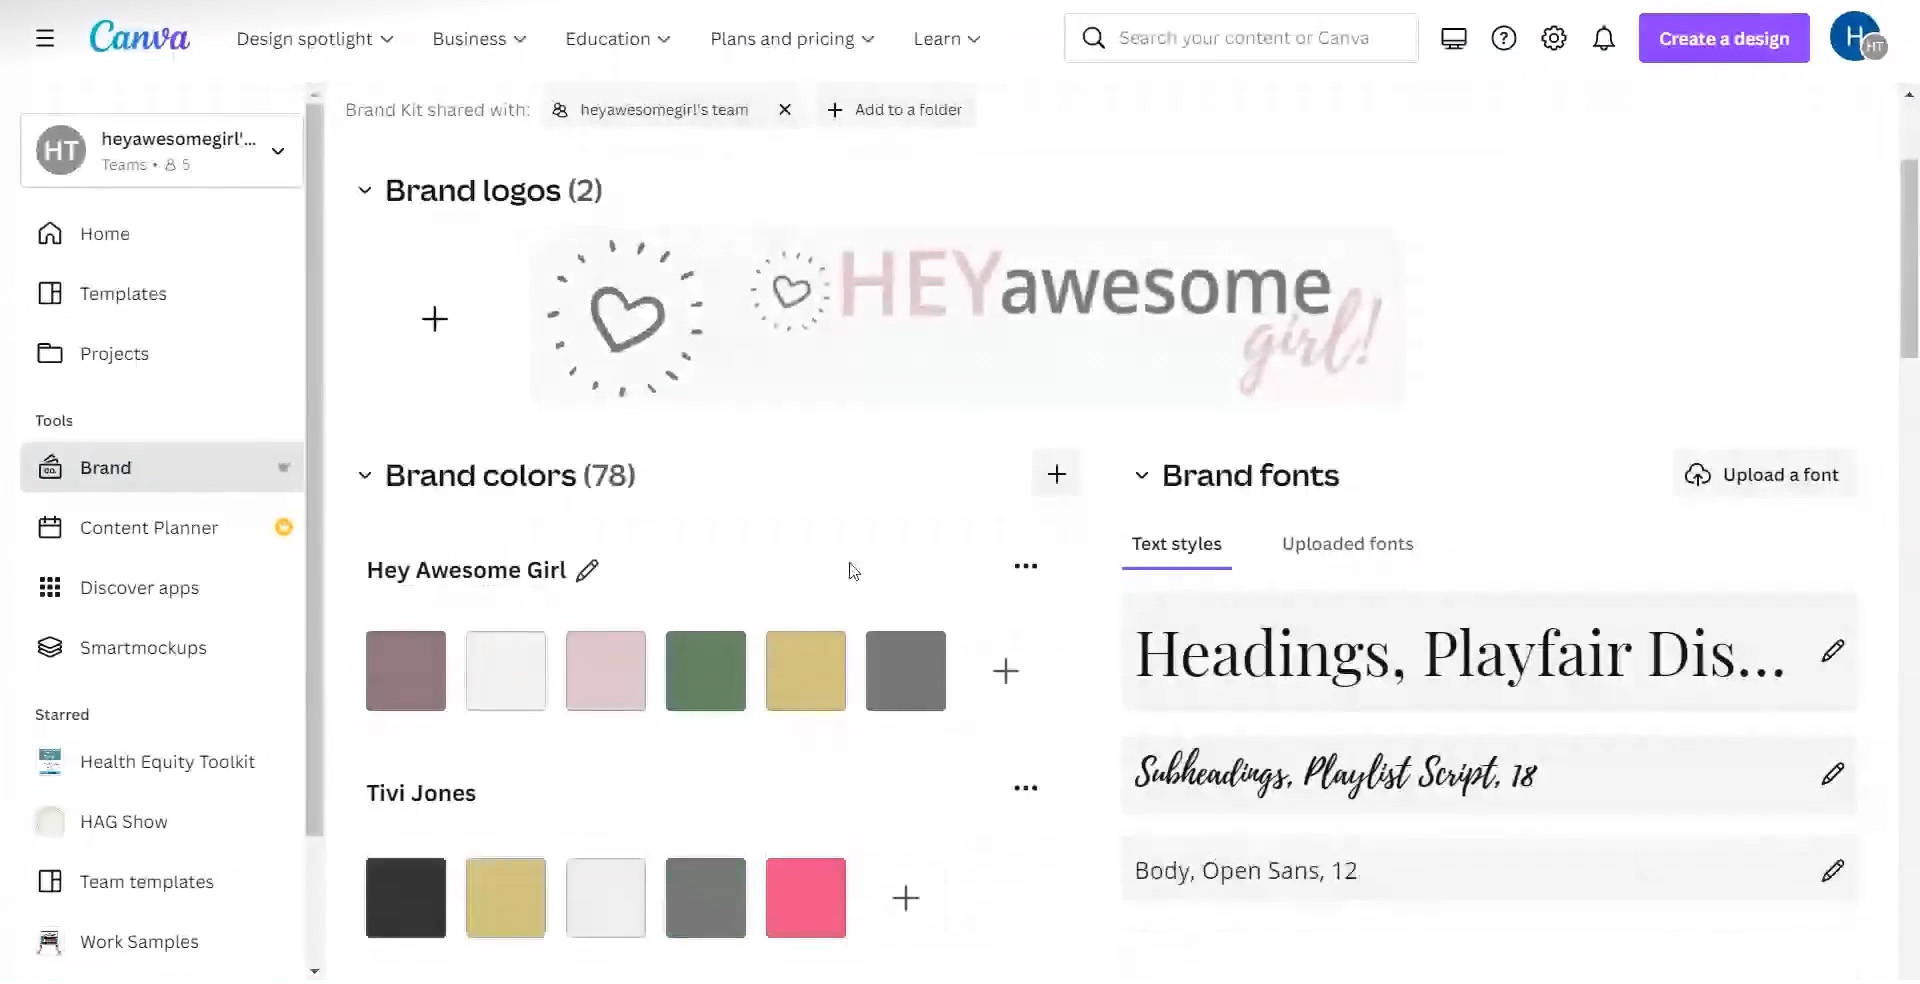Expand the Education menu
Screen dimensions: 1920x984
click(x=618, y=39)
